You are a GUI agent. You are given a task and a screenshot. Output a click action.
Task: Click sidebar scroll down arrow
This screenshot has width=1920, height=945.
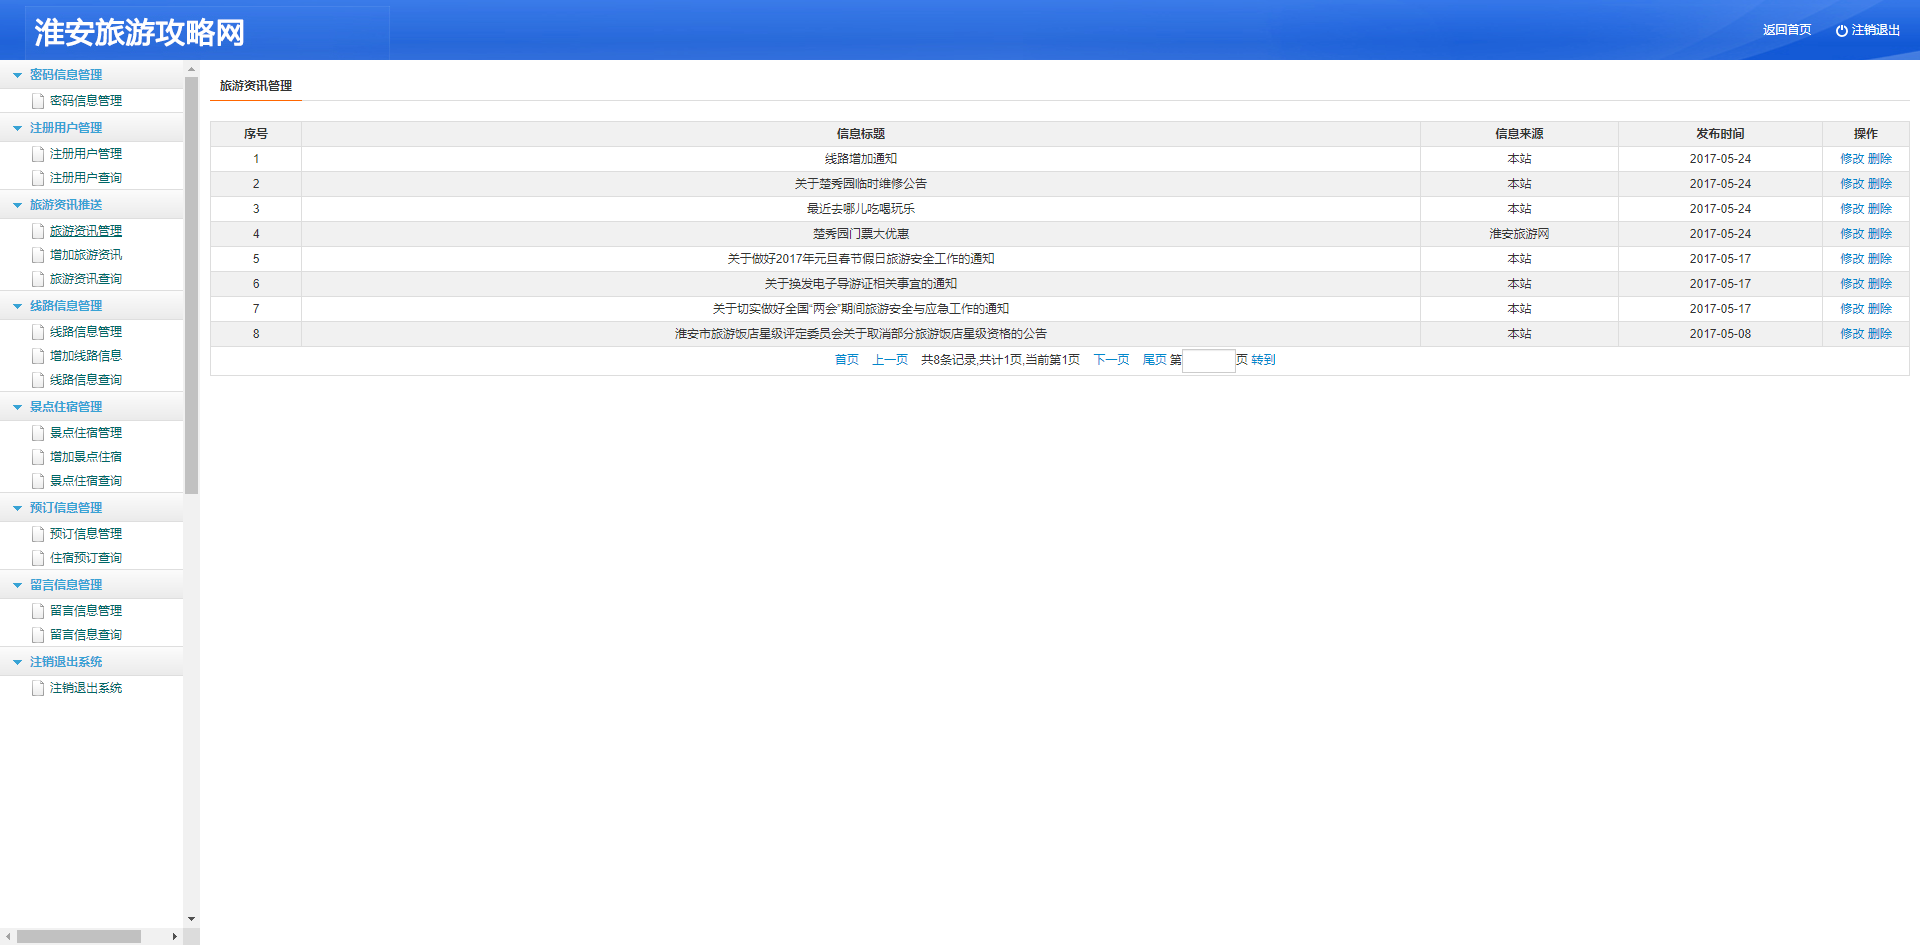point(192,918)
